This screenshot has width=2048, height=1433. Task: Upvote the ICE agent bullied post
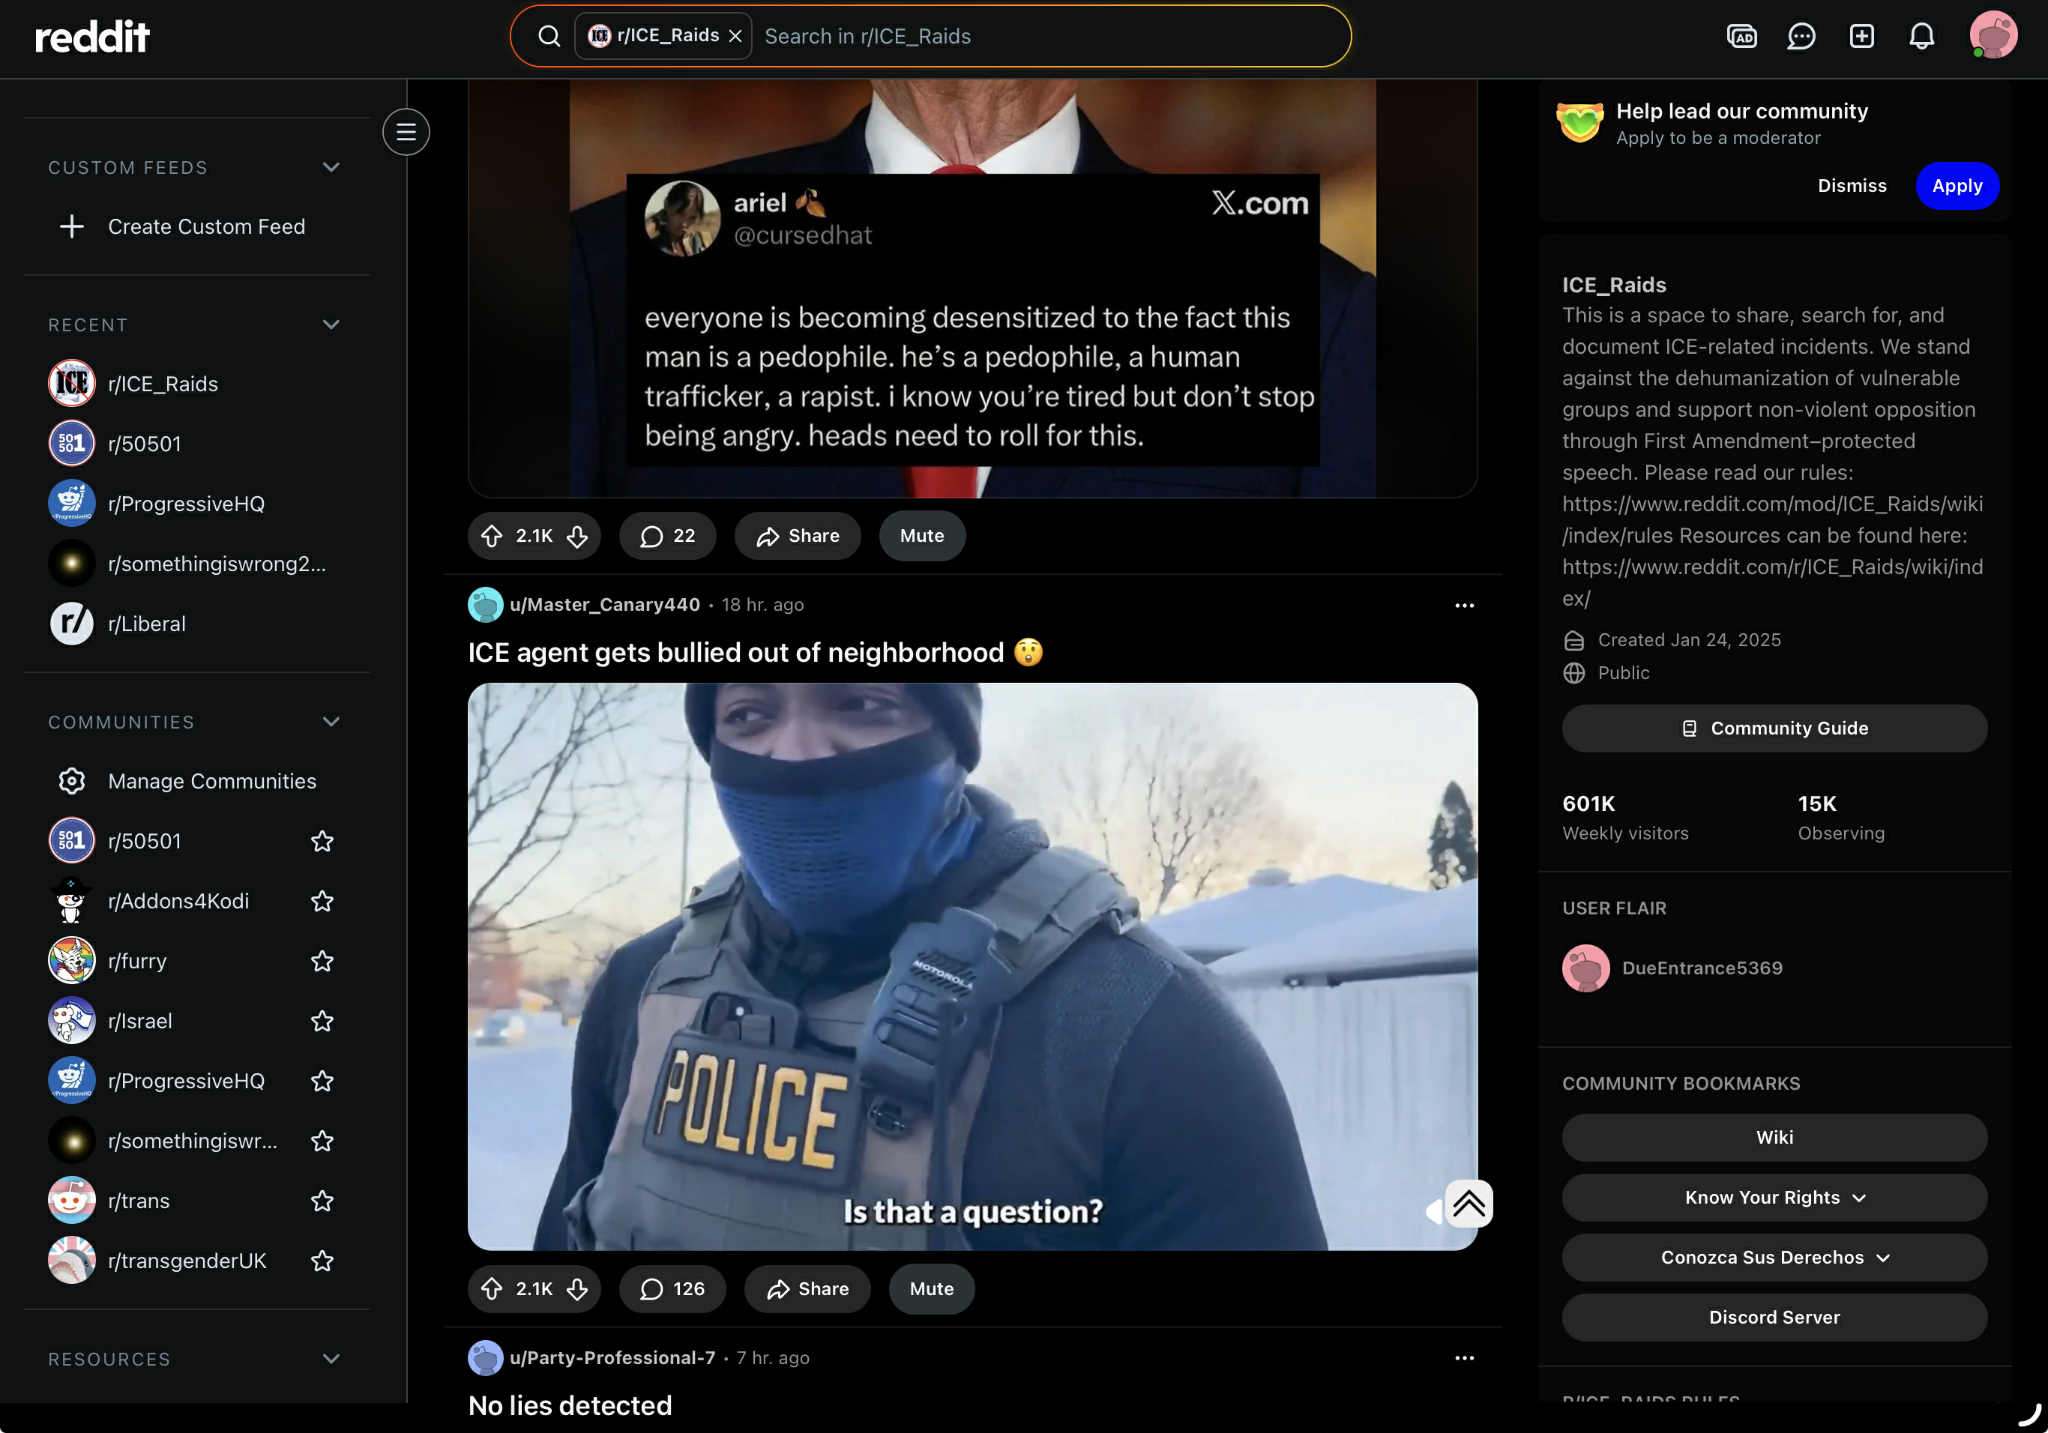tap(491, 1289)
